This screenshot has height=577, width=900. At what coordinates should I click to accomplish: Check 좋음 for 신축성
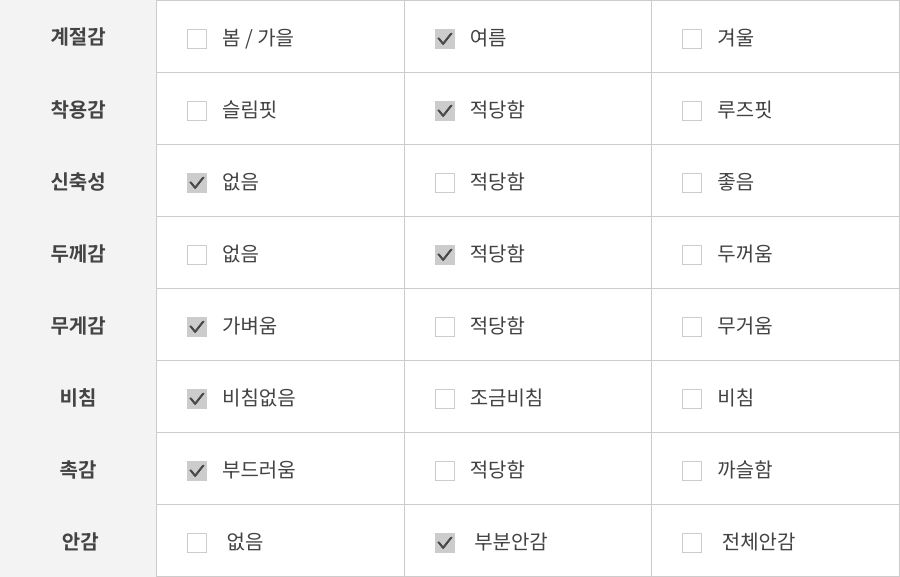(692, 183)
